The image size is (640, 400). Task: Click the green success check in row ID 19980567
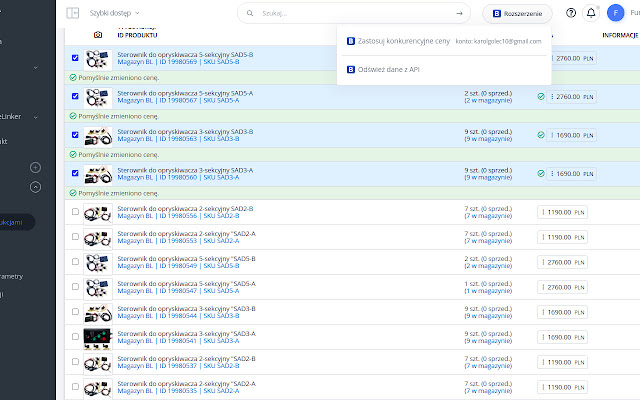[x=541, y=97]
